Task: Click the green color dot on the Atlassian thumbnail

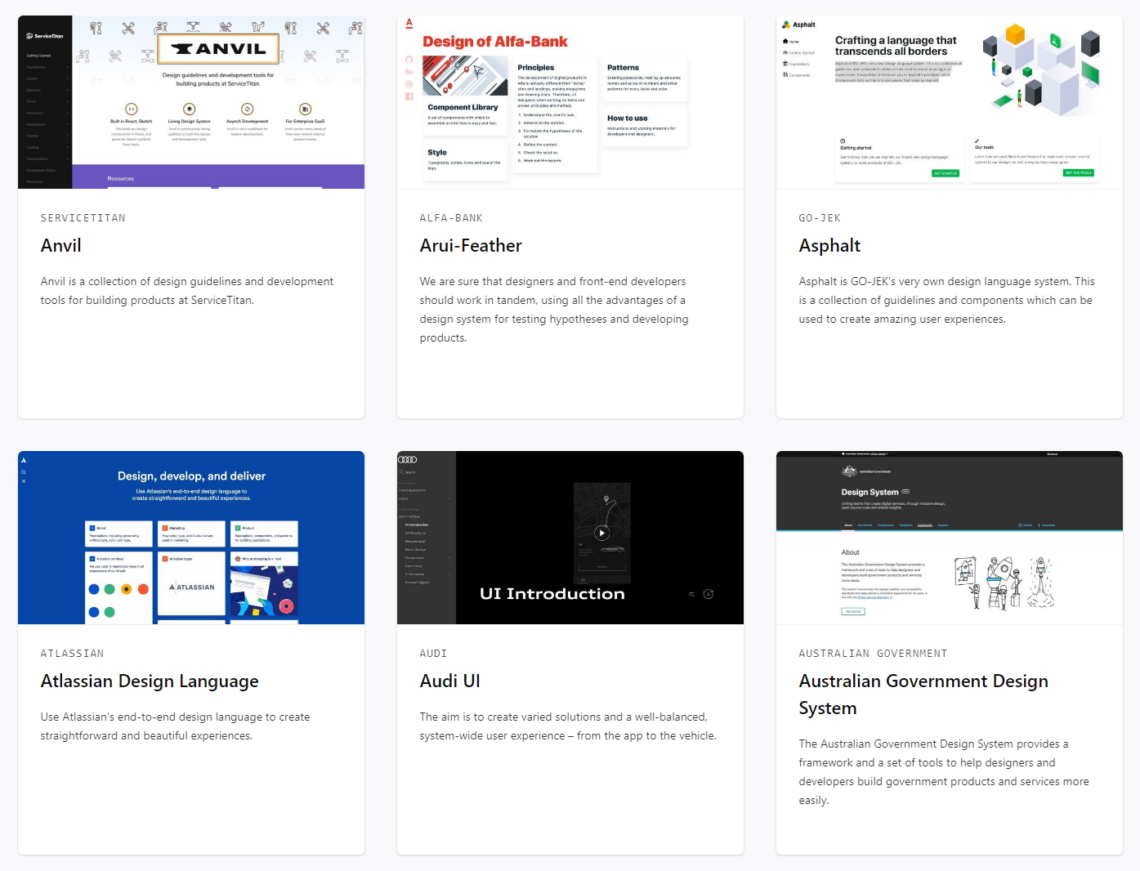Action: 109,589
